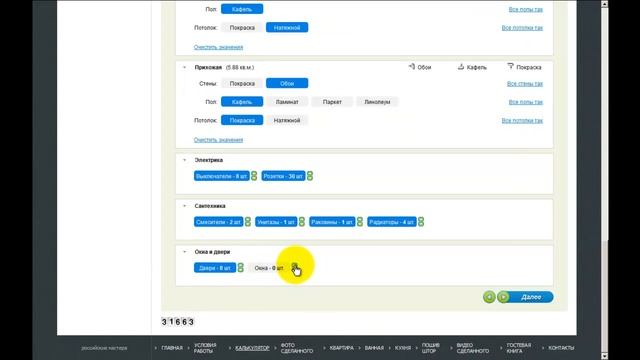The width and height of the screenshot is (640, 360).
Task: Collapse the Прихожая section arrow
Action: [184, 67]
